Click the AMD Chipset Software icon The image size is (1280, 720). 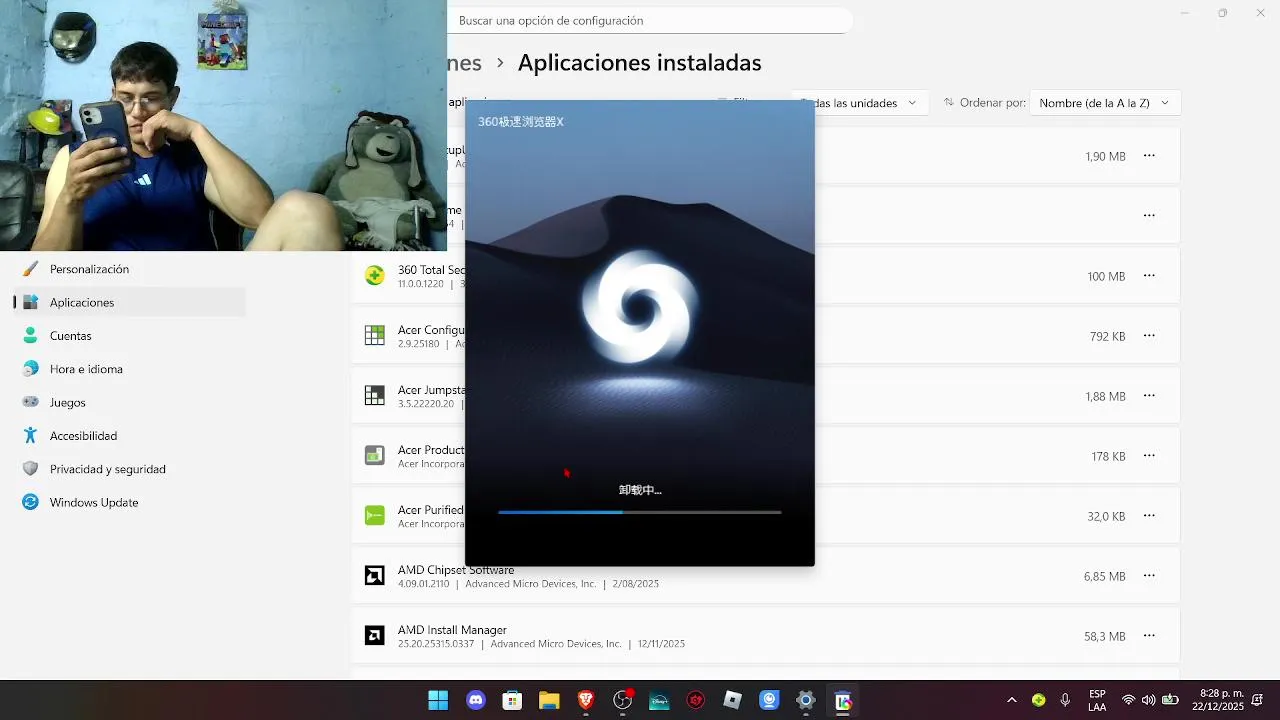click(x=375, y=576)
